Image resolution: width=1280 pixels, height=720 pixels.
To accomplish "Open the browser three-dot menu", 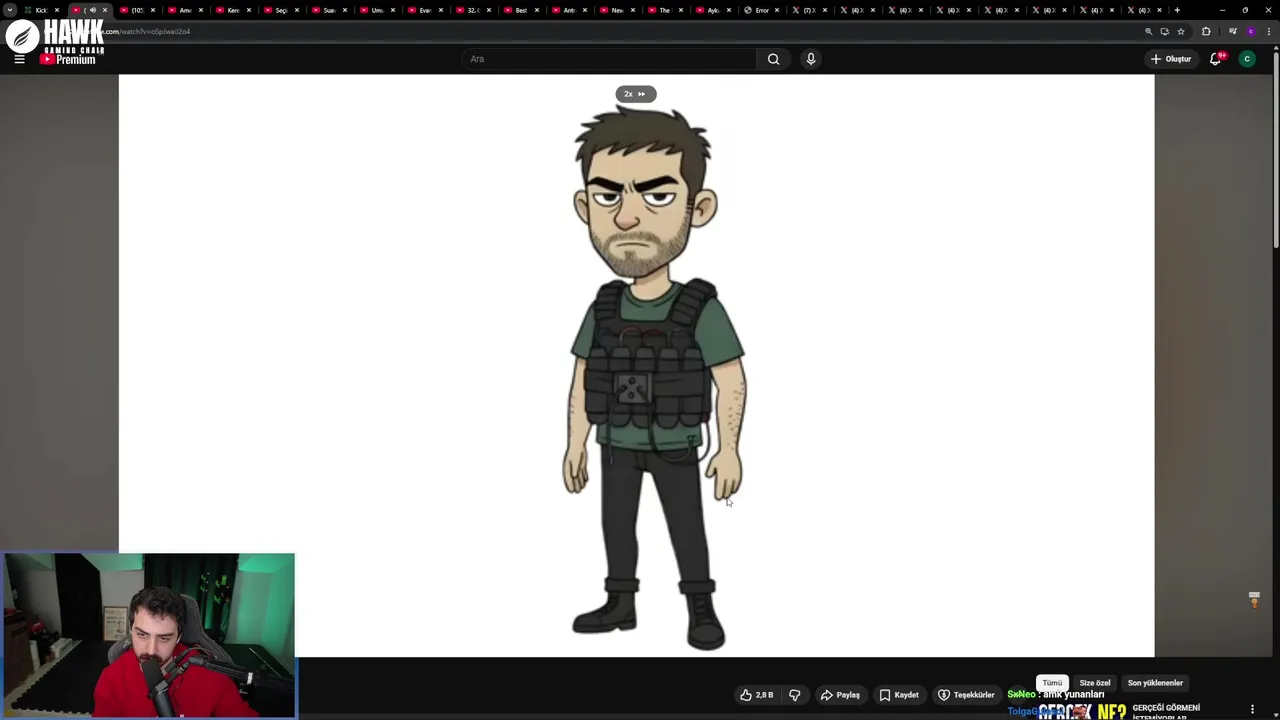I will (x=1268, y=31).
